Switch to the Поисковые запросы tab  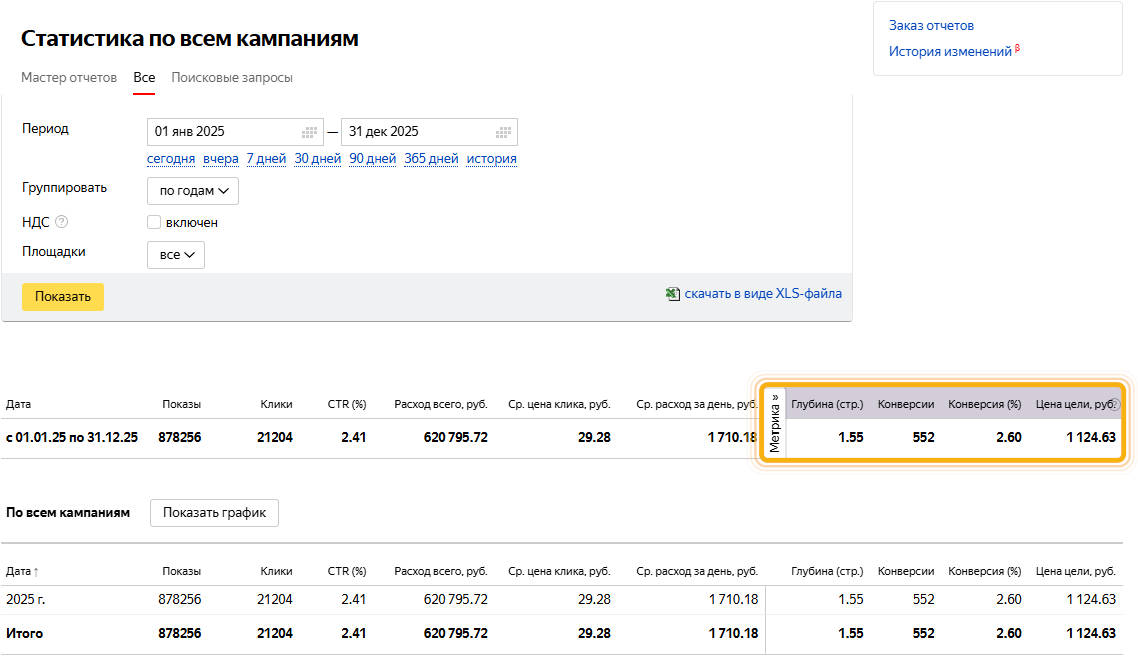pyautogui.click(x=232, y=78)
